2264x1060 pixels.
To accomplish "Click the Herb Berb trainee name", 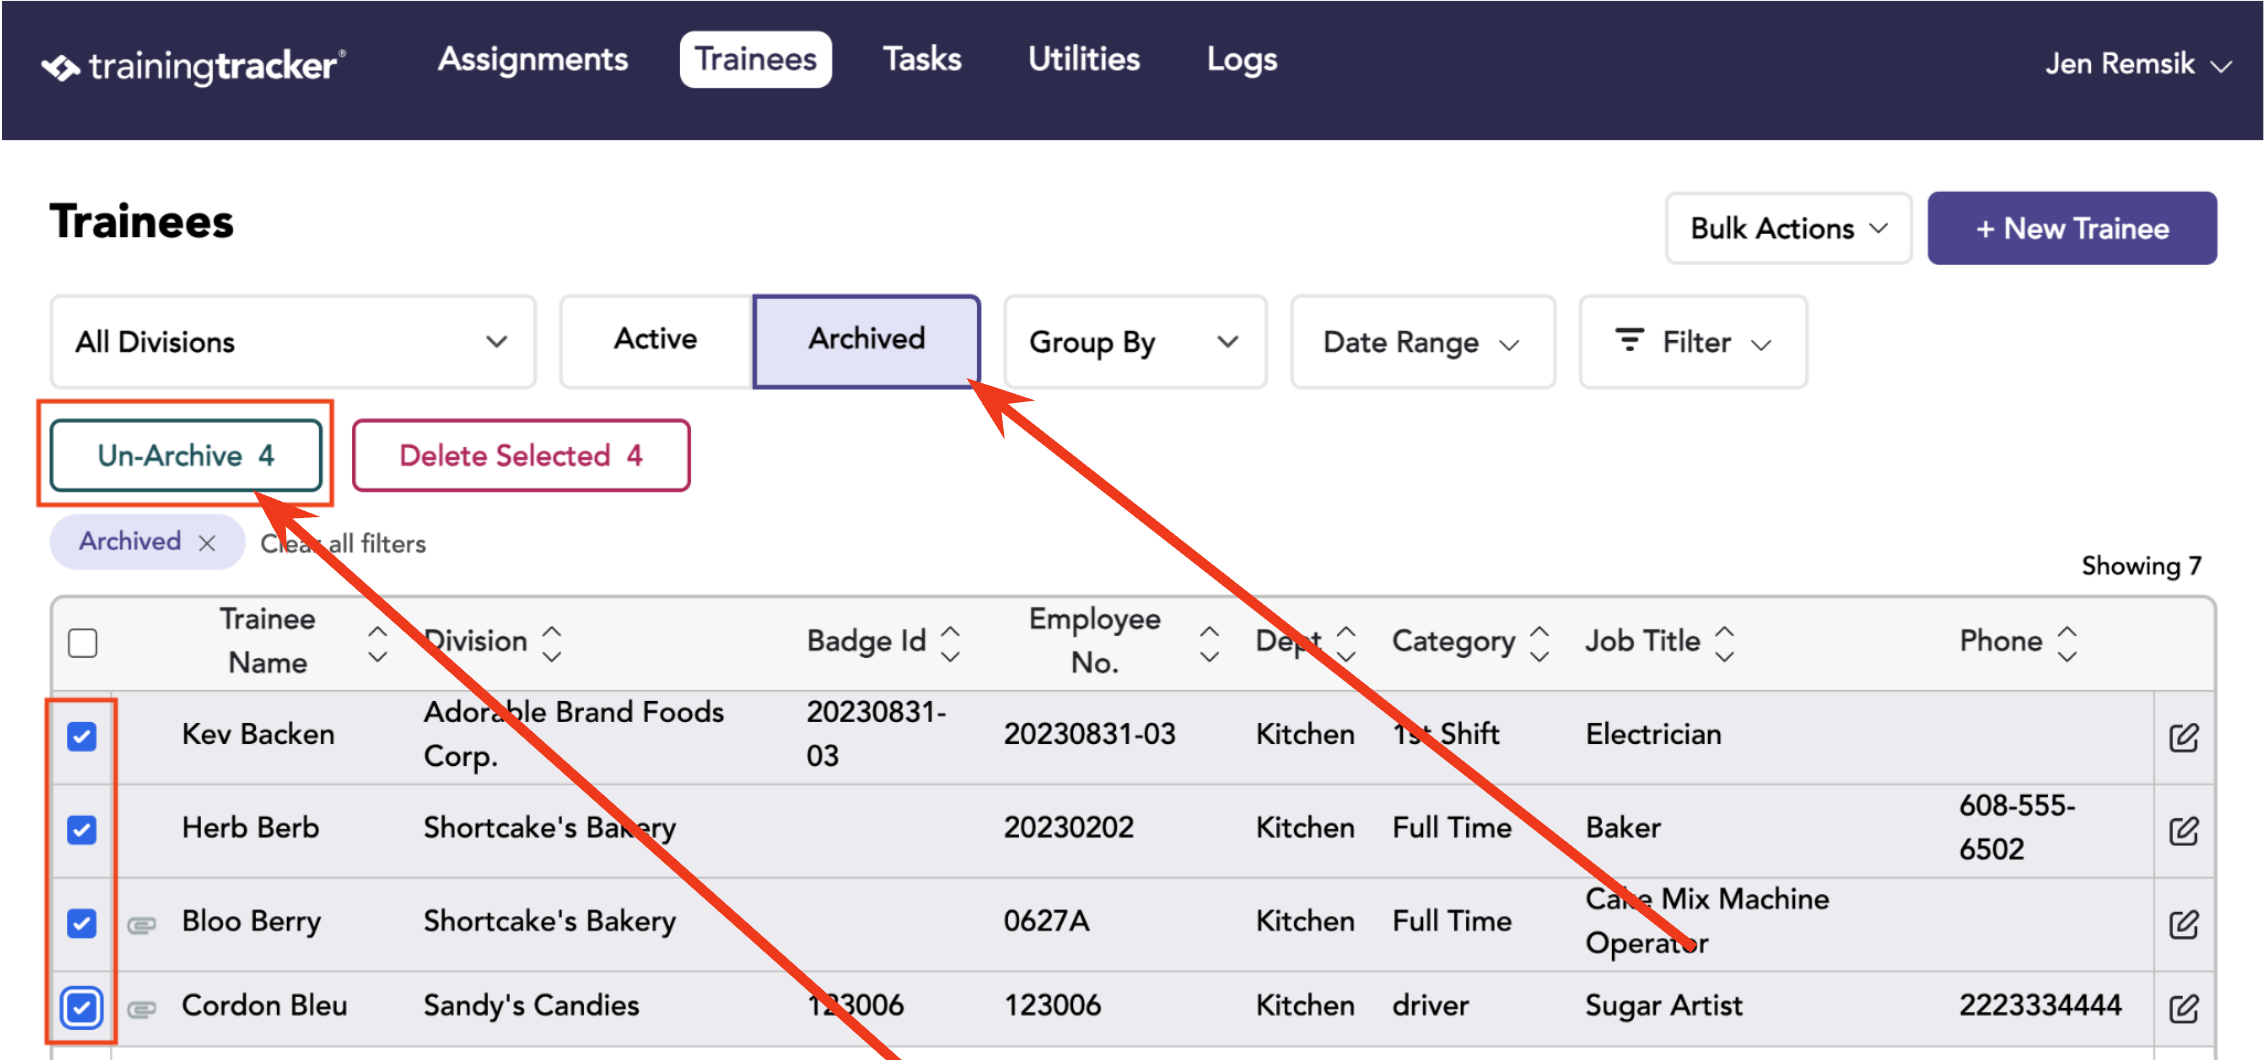I will 250,828.
